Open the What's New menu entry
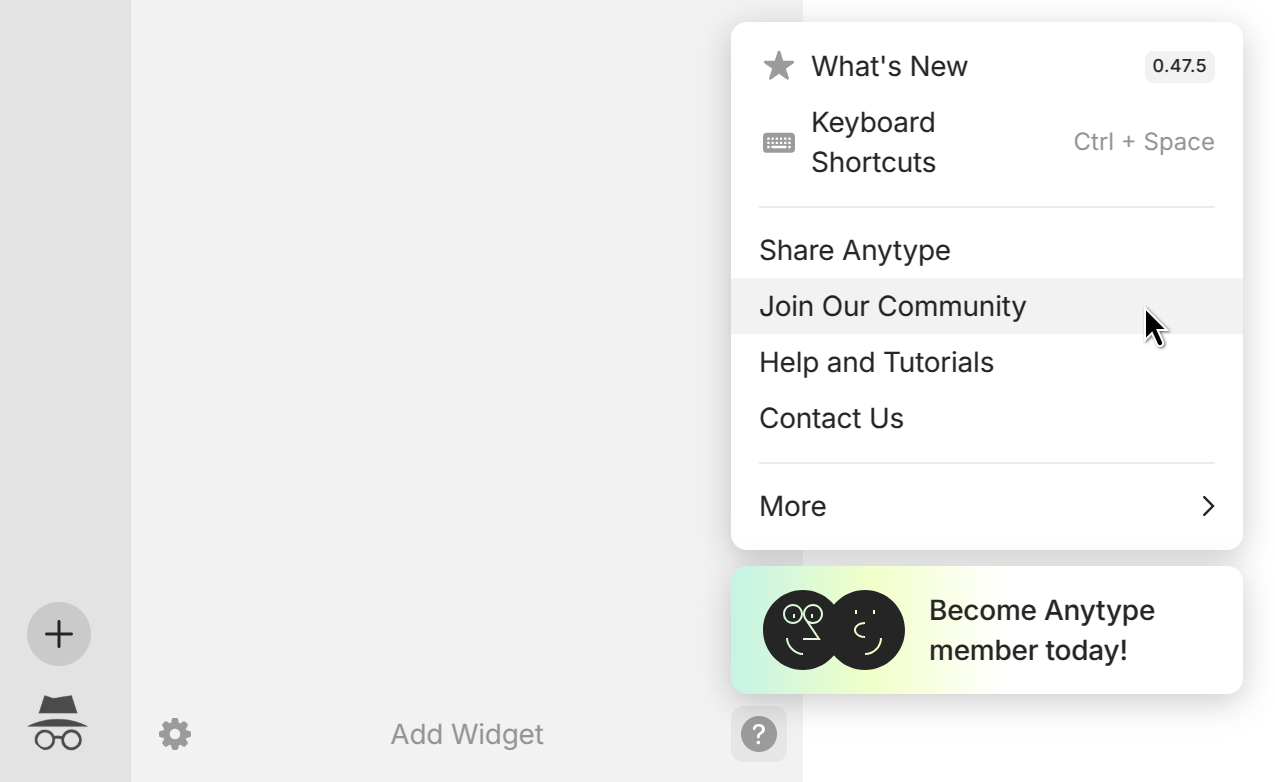The image size is (1275, 782). pyautogui.click(x=889, y=66)
